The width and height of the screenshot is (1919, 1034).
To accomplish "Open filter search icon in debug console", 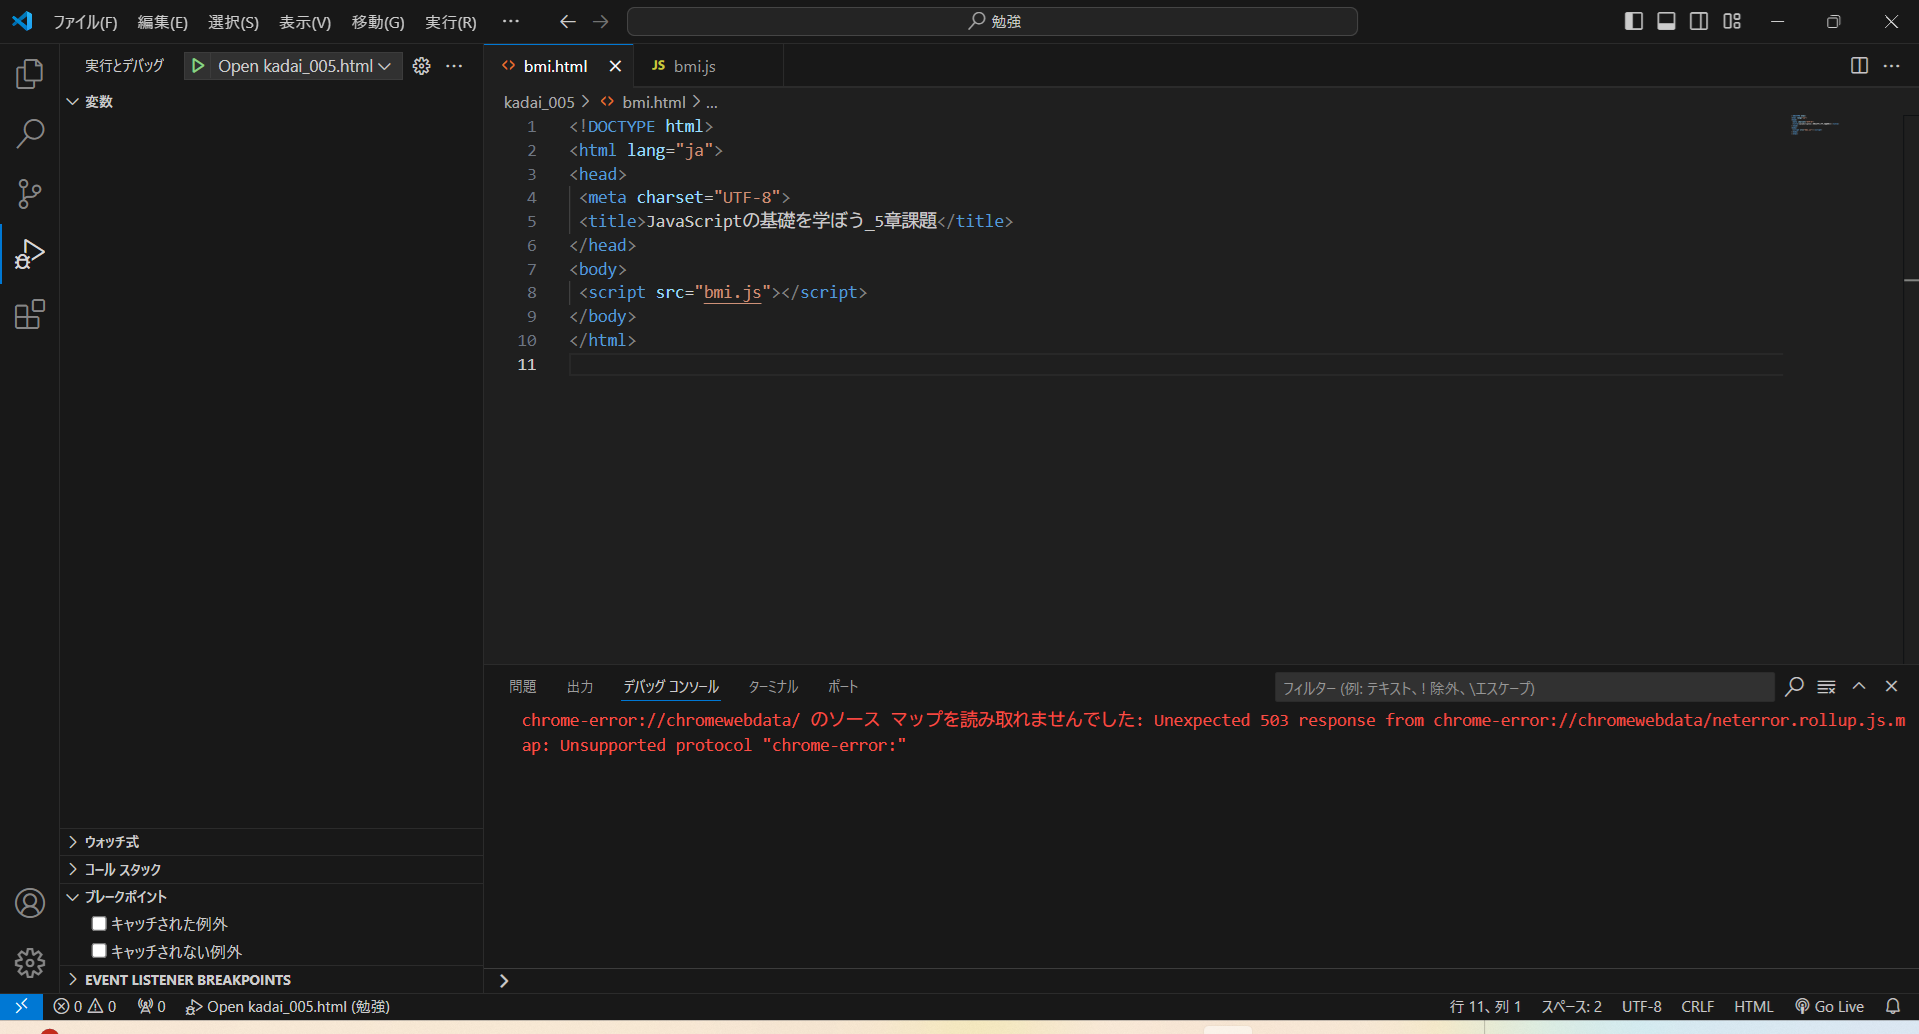I will [1794, 687].
